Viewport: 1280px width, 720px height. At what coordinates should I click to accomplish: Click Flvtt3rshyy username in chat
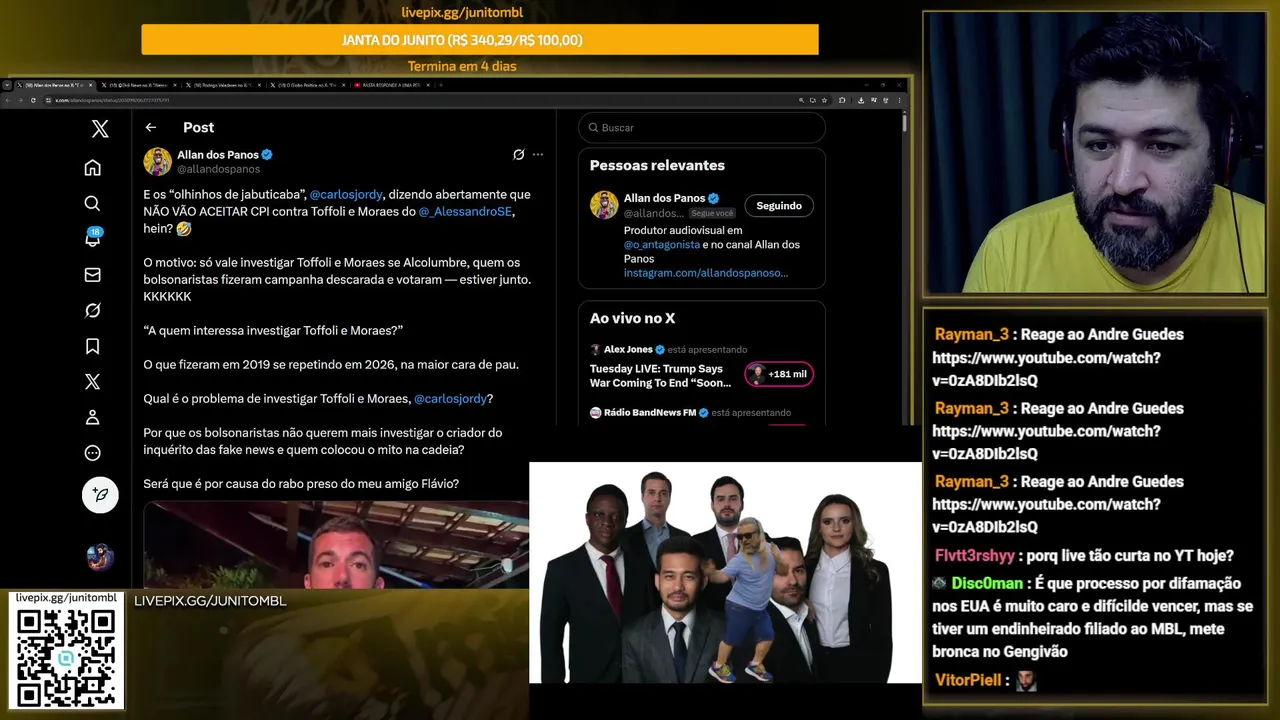pyautogui.click(x=975, y=555)
